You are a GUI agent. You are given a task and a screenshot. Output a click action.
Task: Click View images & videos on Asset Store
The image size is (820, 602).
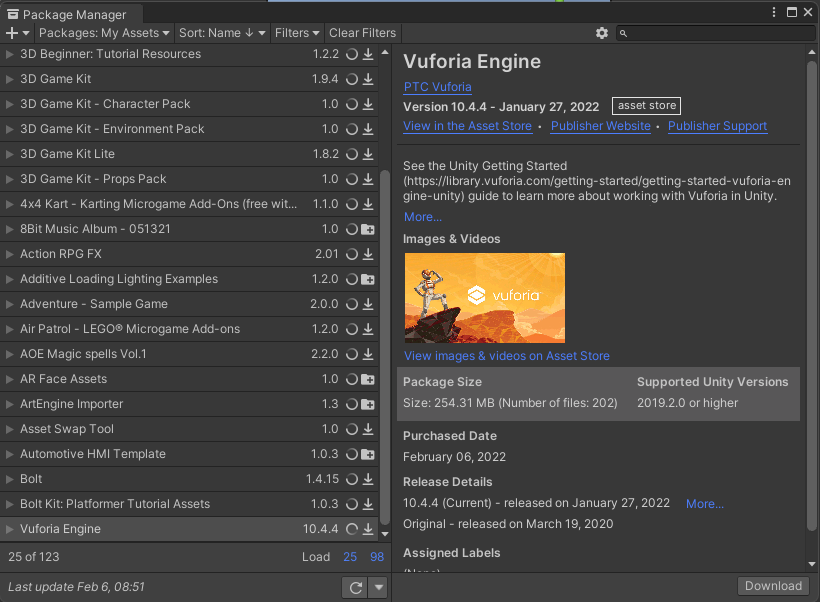[x=507, y=356]
